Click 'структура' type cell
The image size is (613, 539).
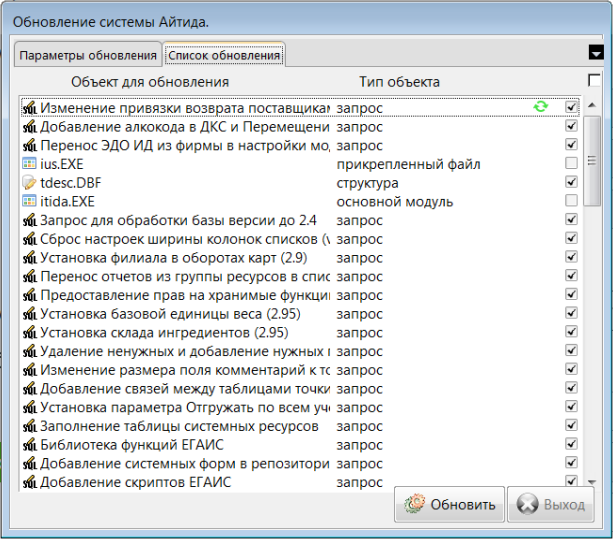click(x=367, y=183)
